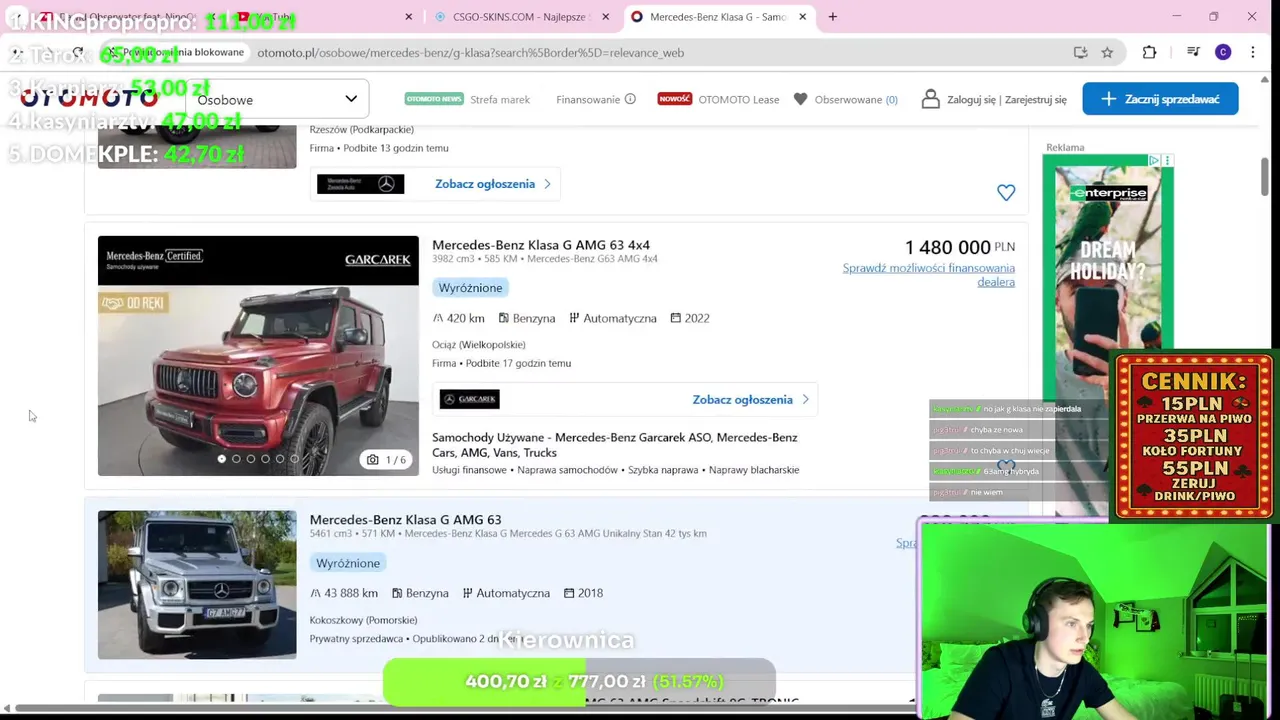Click the Samochody Używane Garcarek ASO heading
The height and width of the screenshot is (720, 1280).
(x=614, y=445)
